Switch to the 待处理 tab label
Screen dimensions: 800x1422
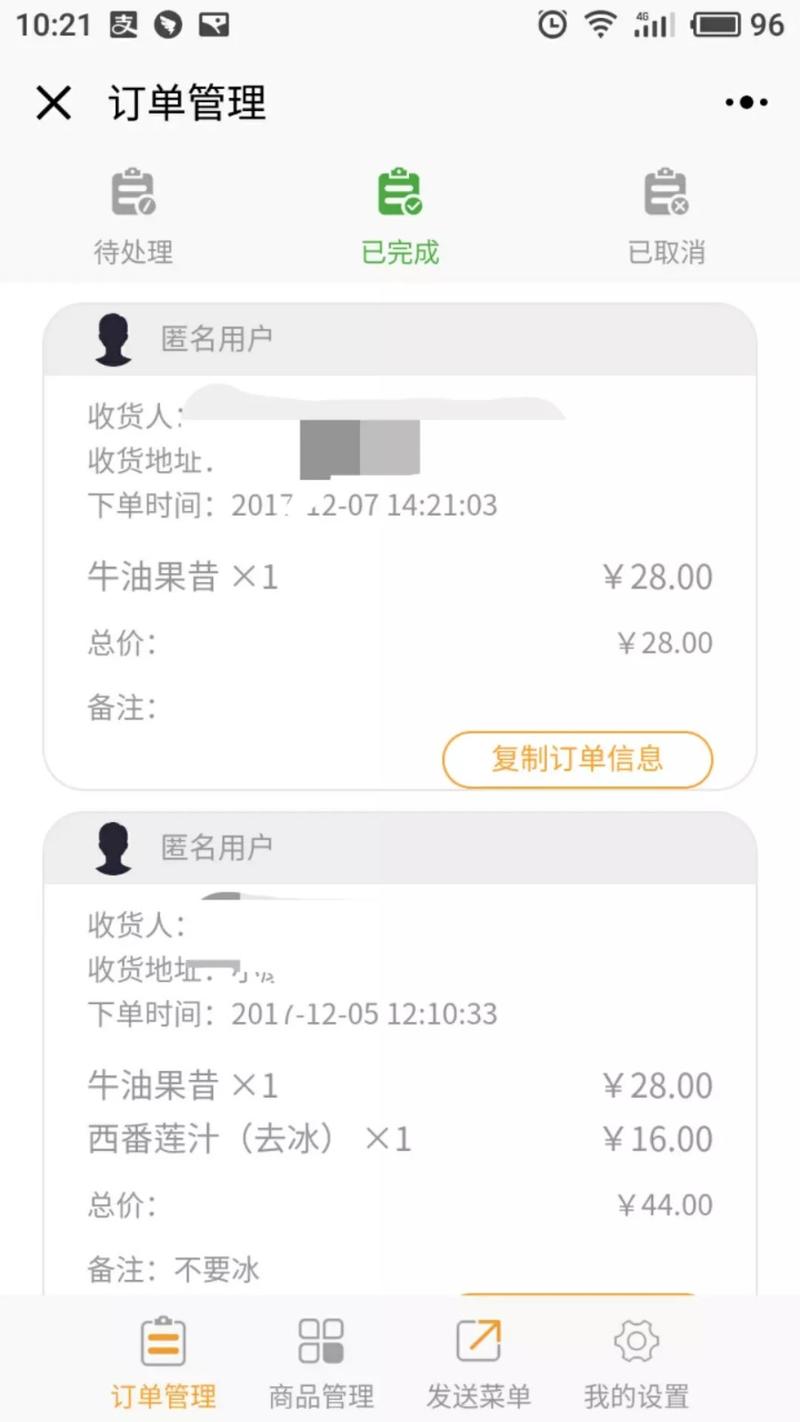tap(133, 252)
